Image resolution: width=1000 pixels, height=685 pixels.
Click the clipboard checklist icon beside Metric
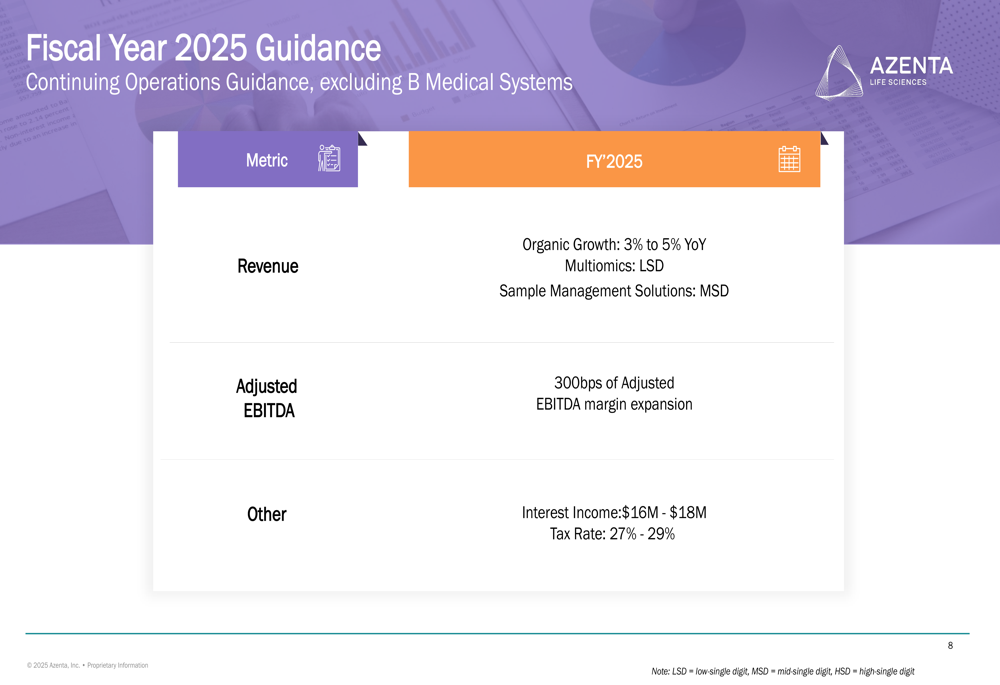click(x=329, y=159)
